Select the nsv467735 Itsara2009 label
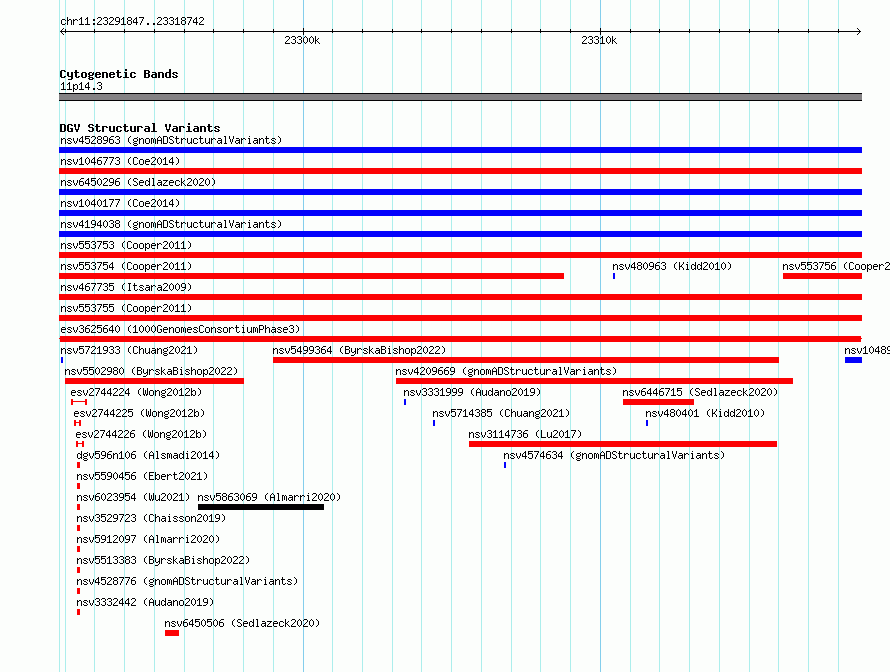This screenshot has height=672, width=890. tap(126, 287)
